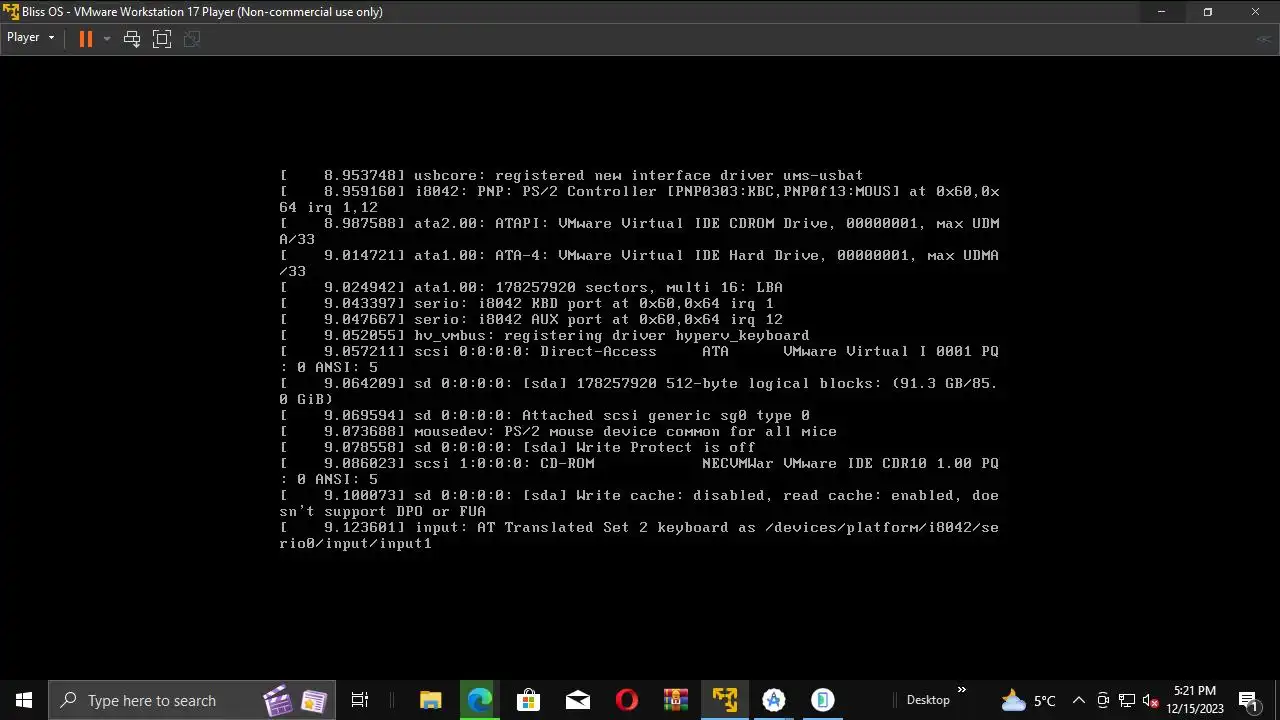The image size is (1280, 720).
Task: Open the Player menu
Action: click(30, 38)
